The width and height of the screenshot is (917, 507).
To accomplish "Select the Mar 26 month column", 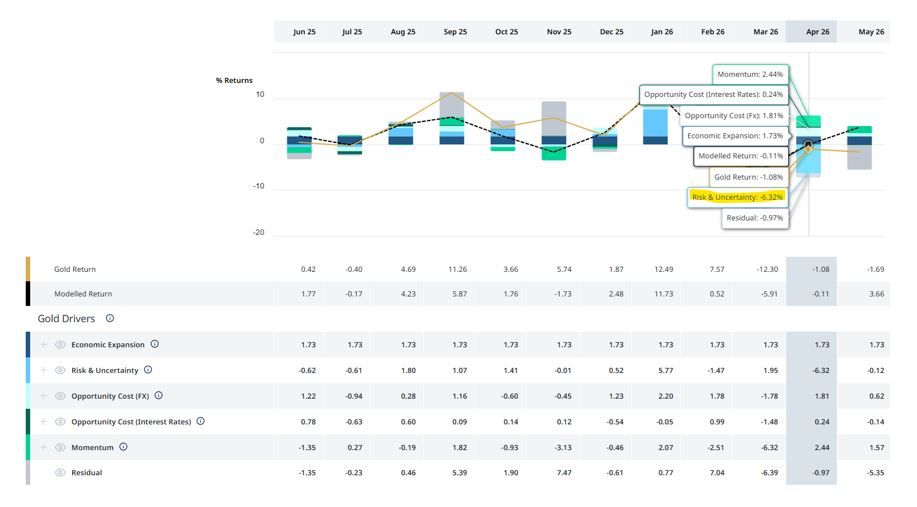I will 766,32.
